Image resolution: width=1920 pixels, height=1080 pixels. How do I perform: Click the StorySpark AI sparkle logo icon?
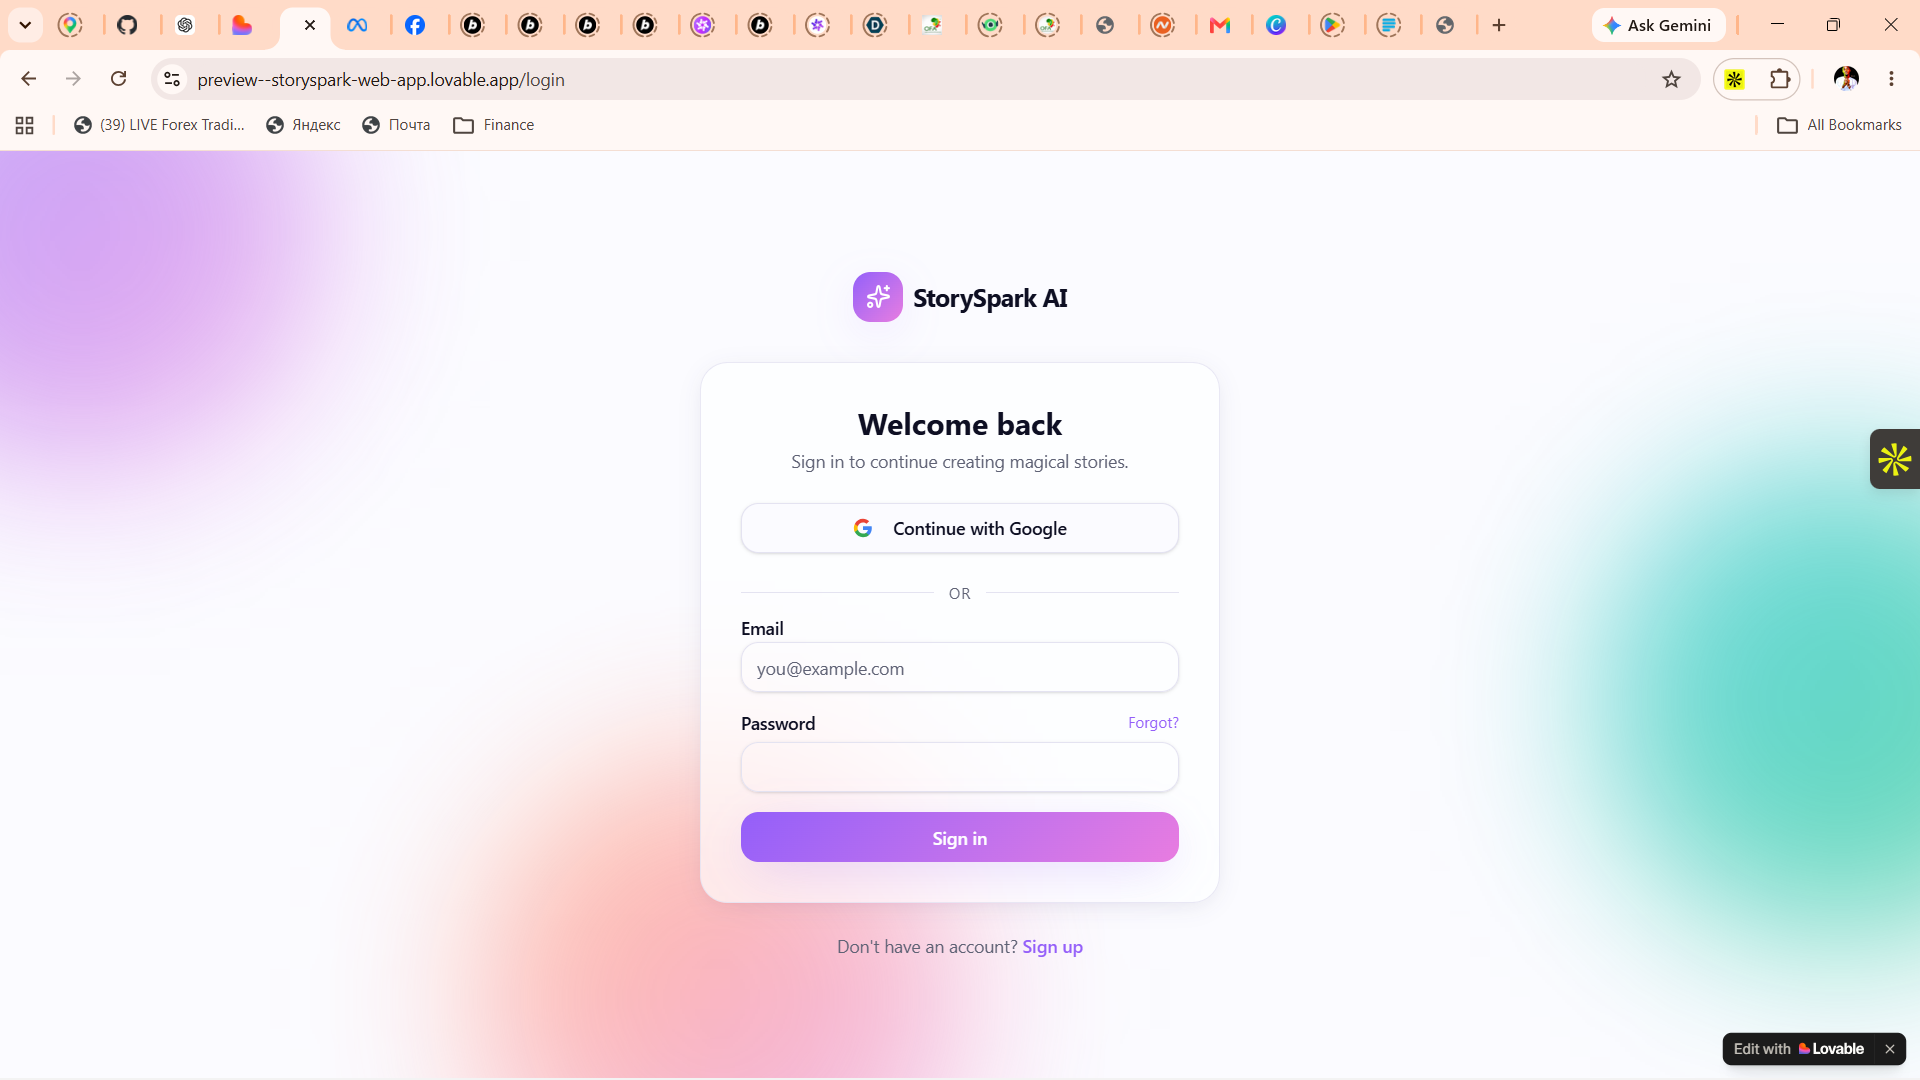[877, 297]
